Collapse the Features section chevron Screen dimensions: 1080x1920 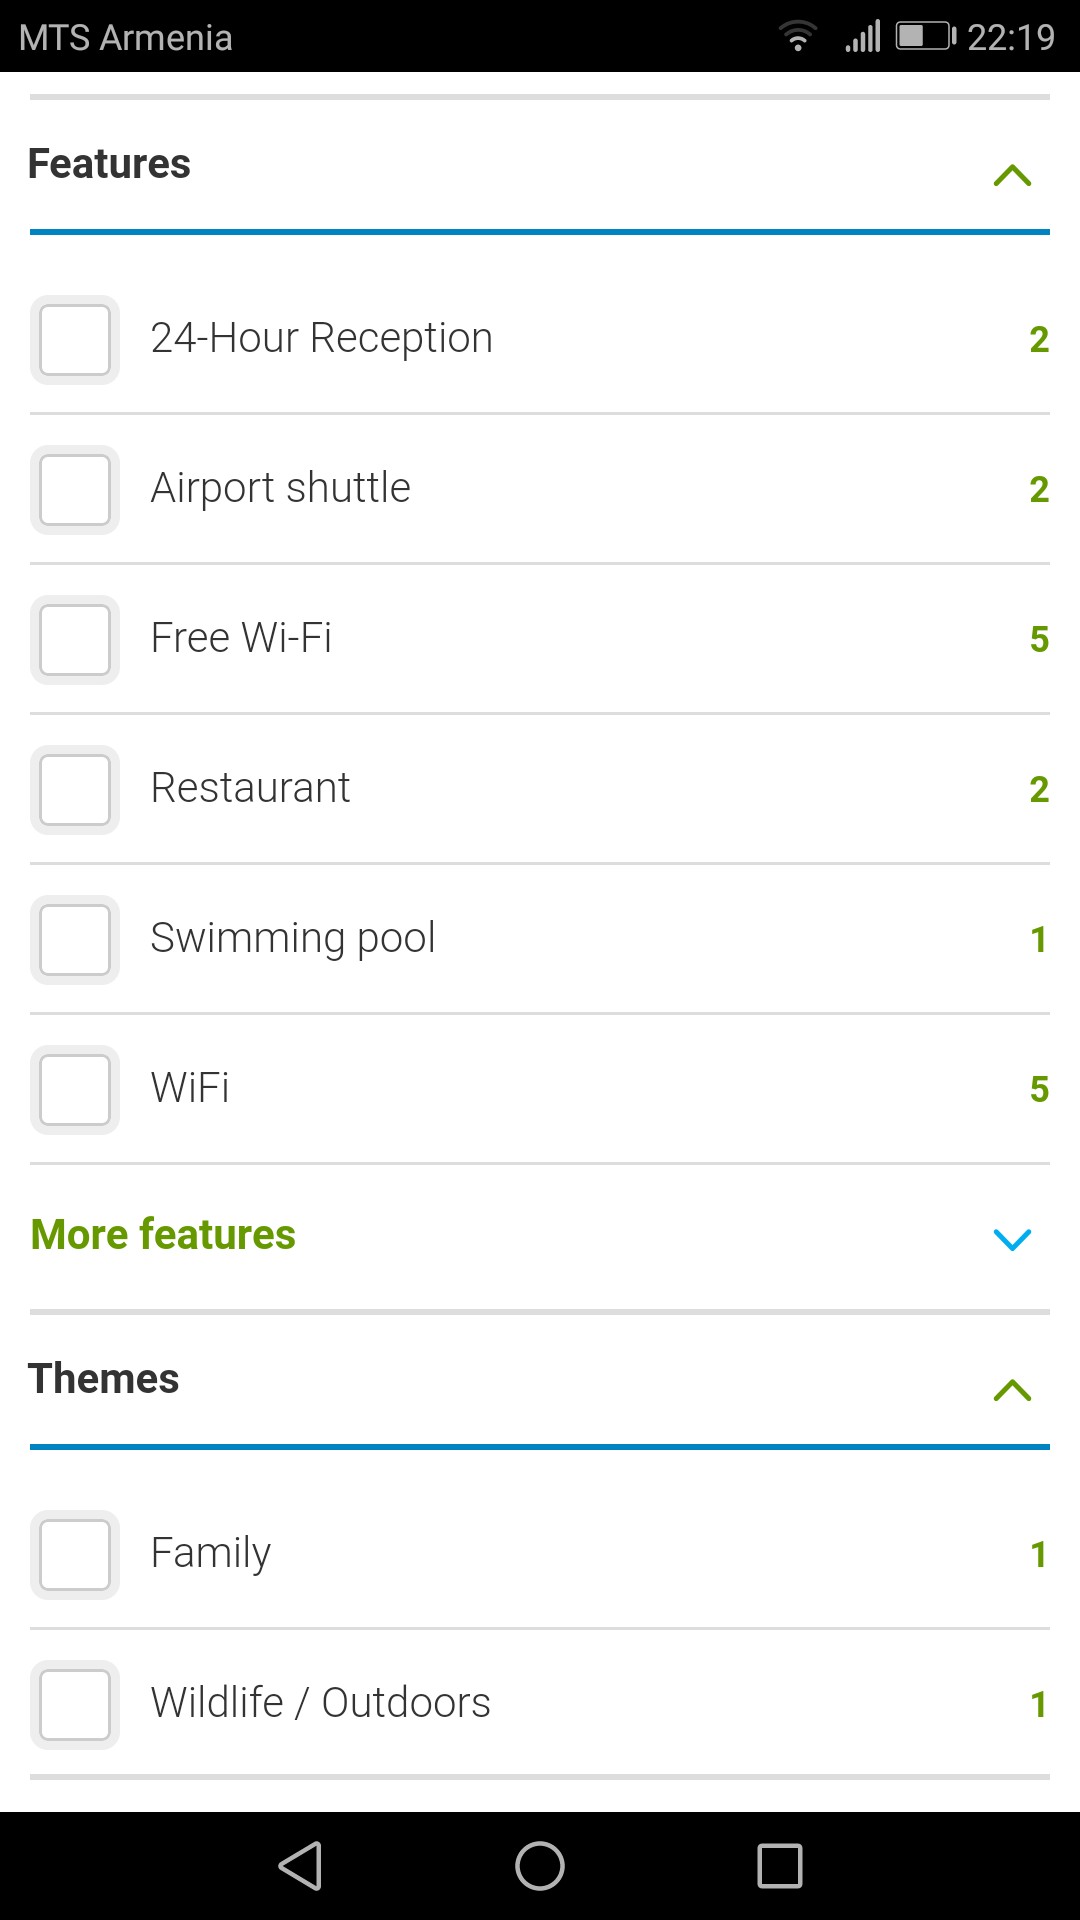point(1012,176)
